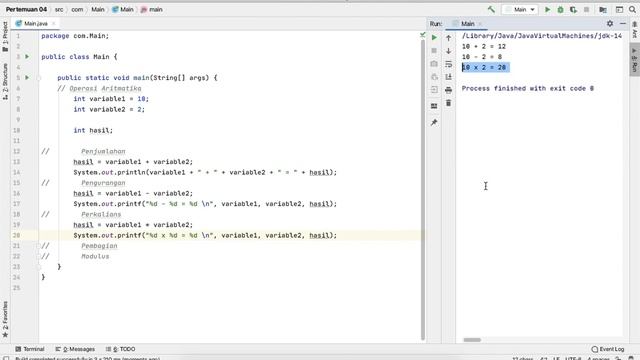Viewport: 640px width, 360px height.
Task: Click the green inspection checkmark in editor
Action: [422, 36]
